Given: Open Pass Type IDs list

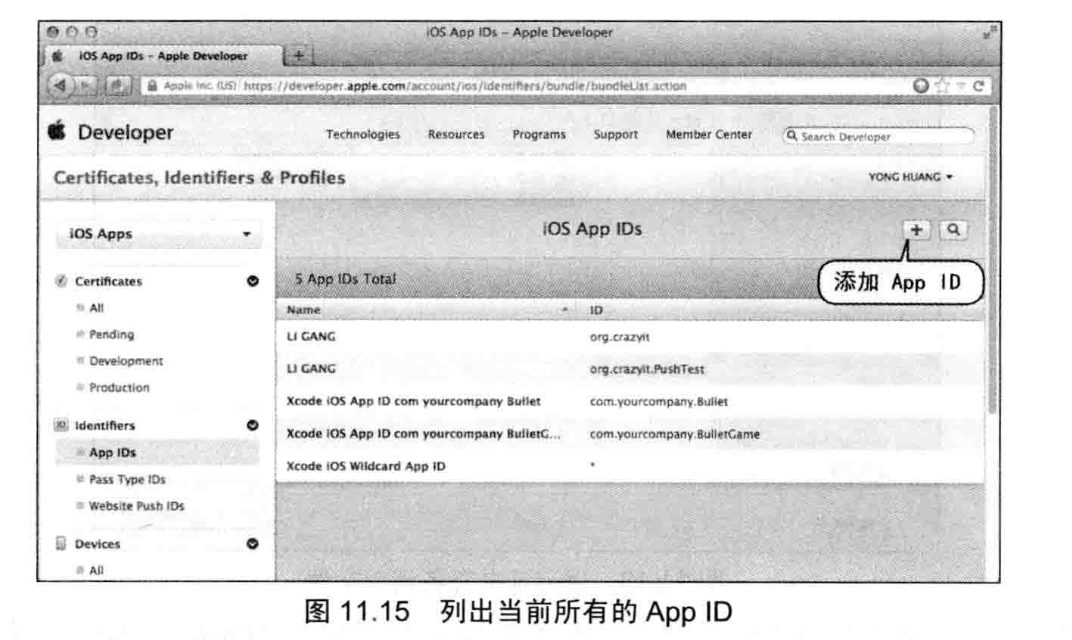Looking at the screenshot, I should (x=127, y=479).
